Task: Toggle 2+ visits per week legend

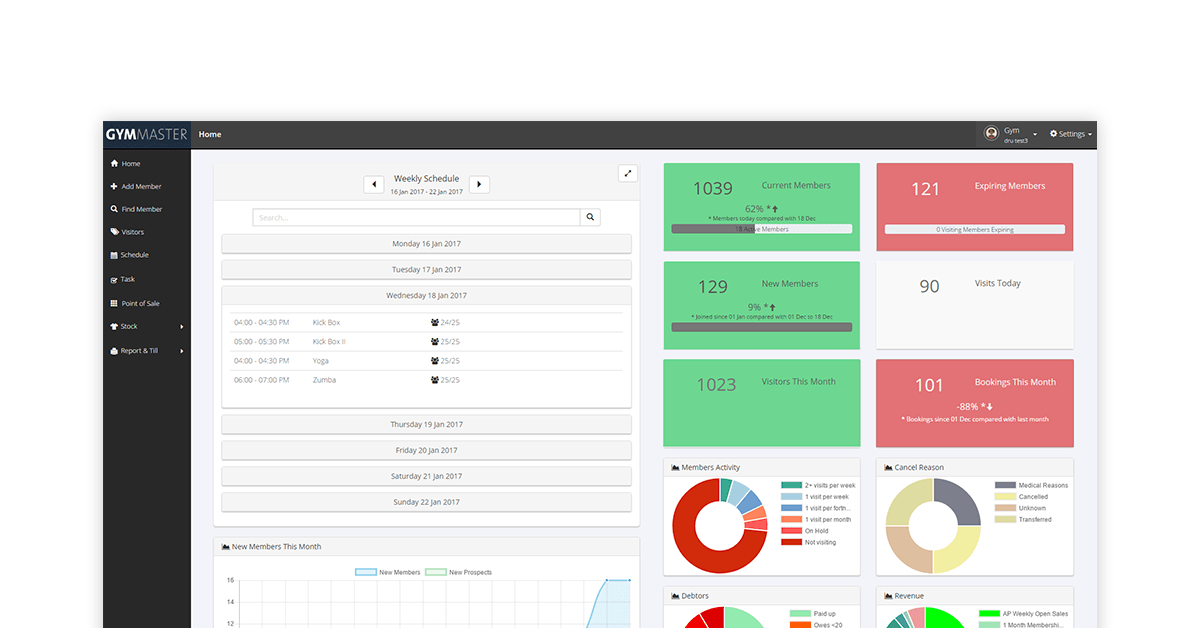Action: [x=818, y=485]
